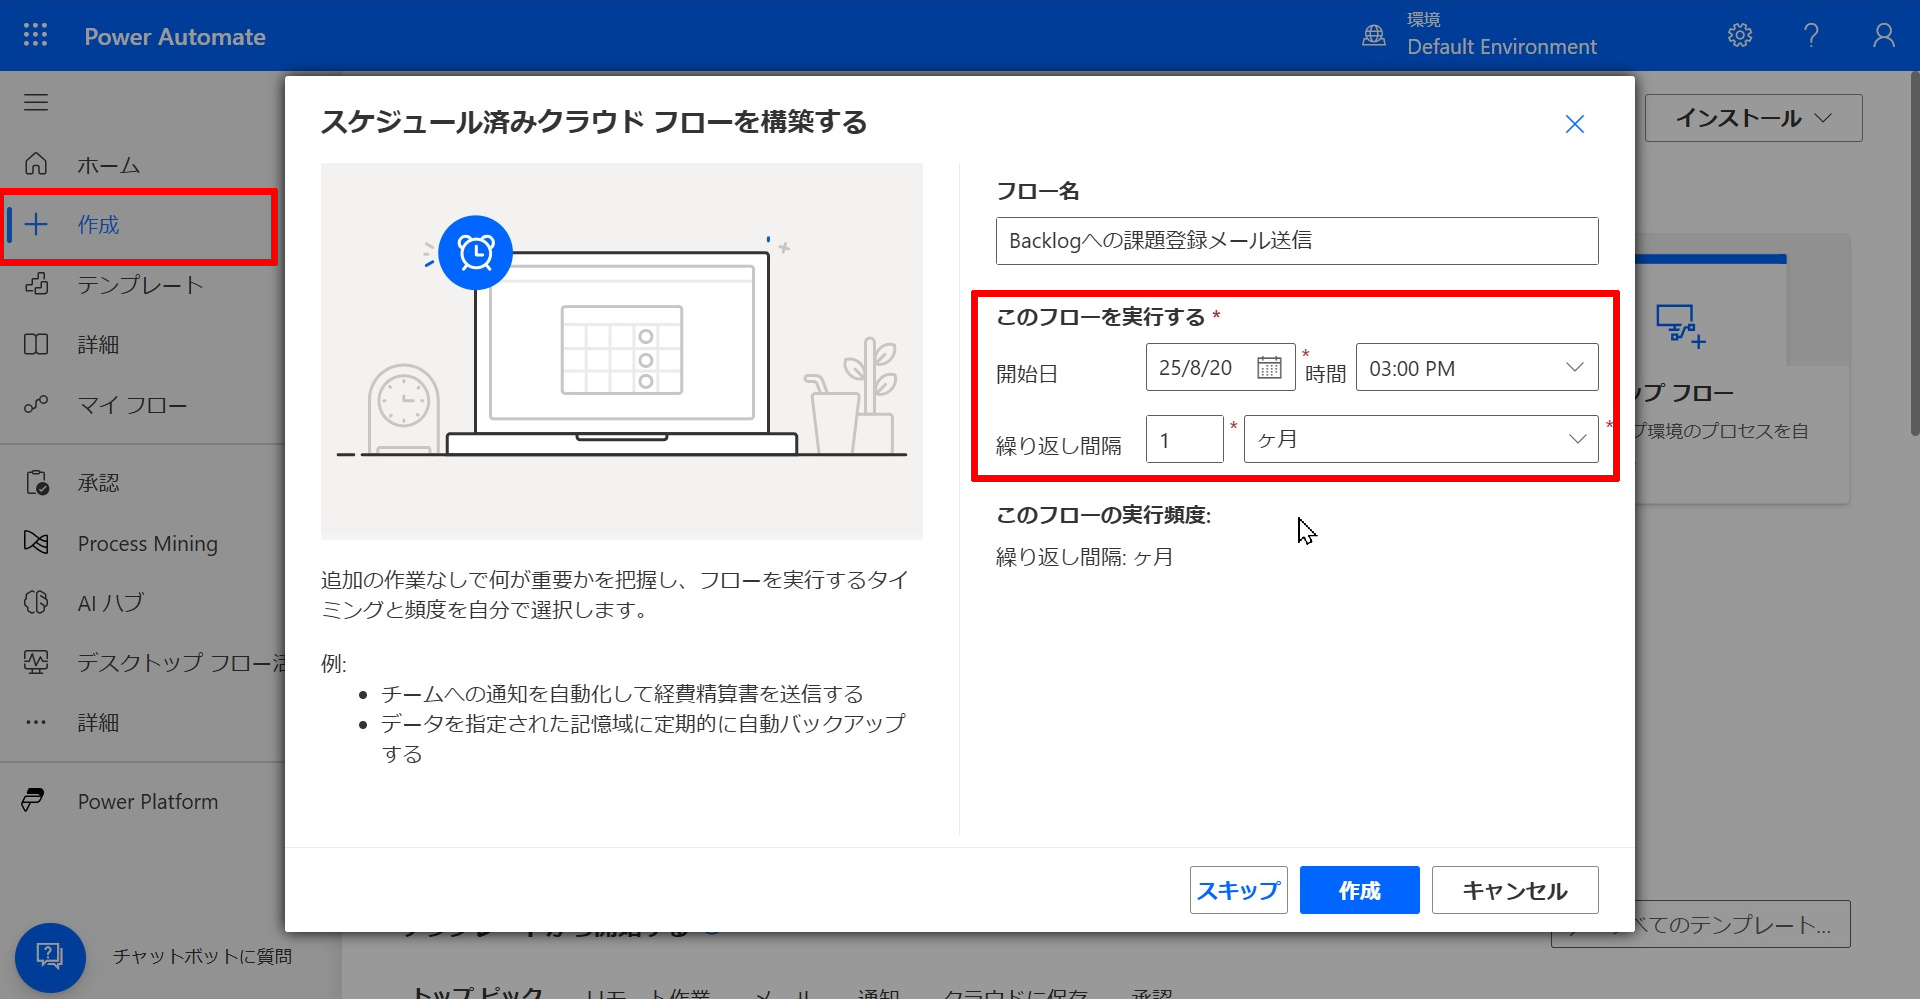Click the 作成 create button in dialog

click(1360, 890)
